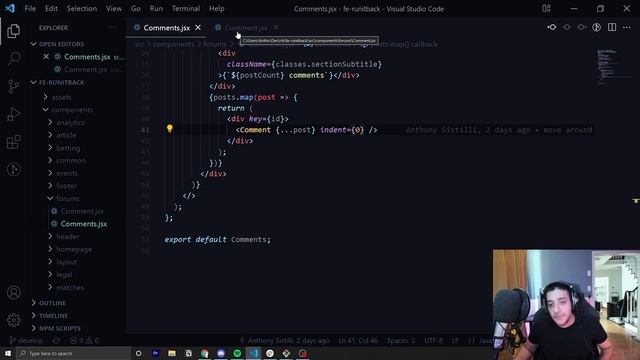This screenshot has height=360, width=640.
Task: Open Explorer Views and More Actions ellipsis
Action: pos(111,27)
